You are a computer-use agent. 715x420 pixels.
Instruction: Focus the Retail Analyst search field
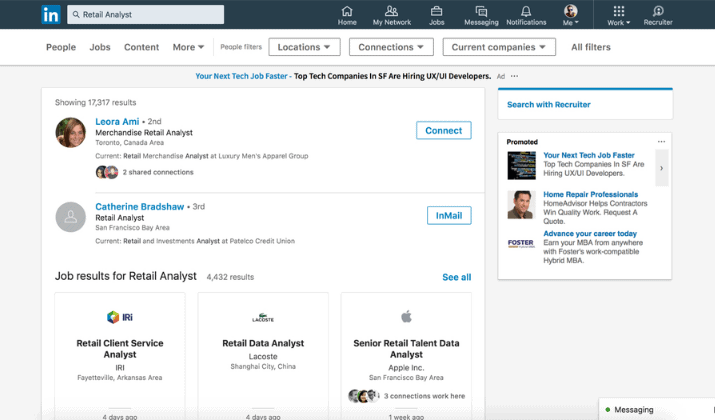click(x=145, y=15)
